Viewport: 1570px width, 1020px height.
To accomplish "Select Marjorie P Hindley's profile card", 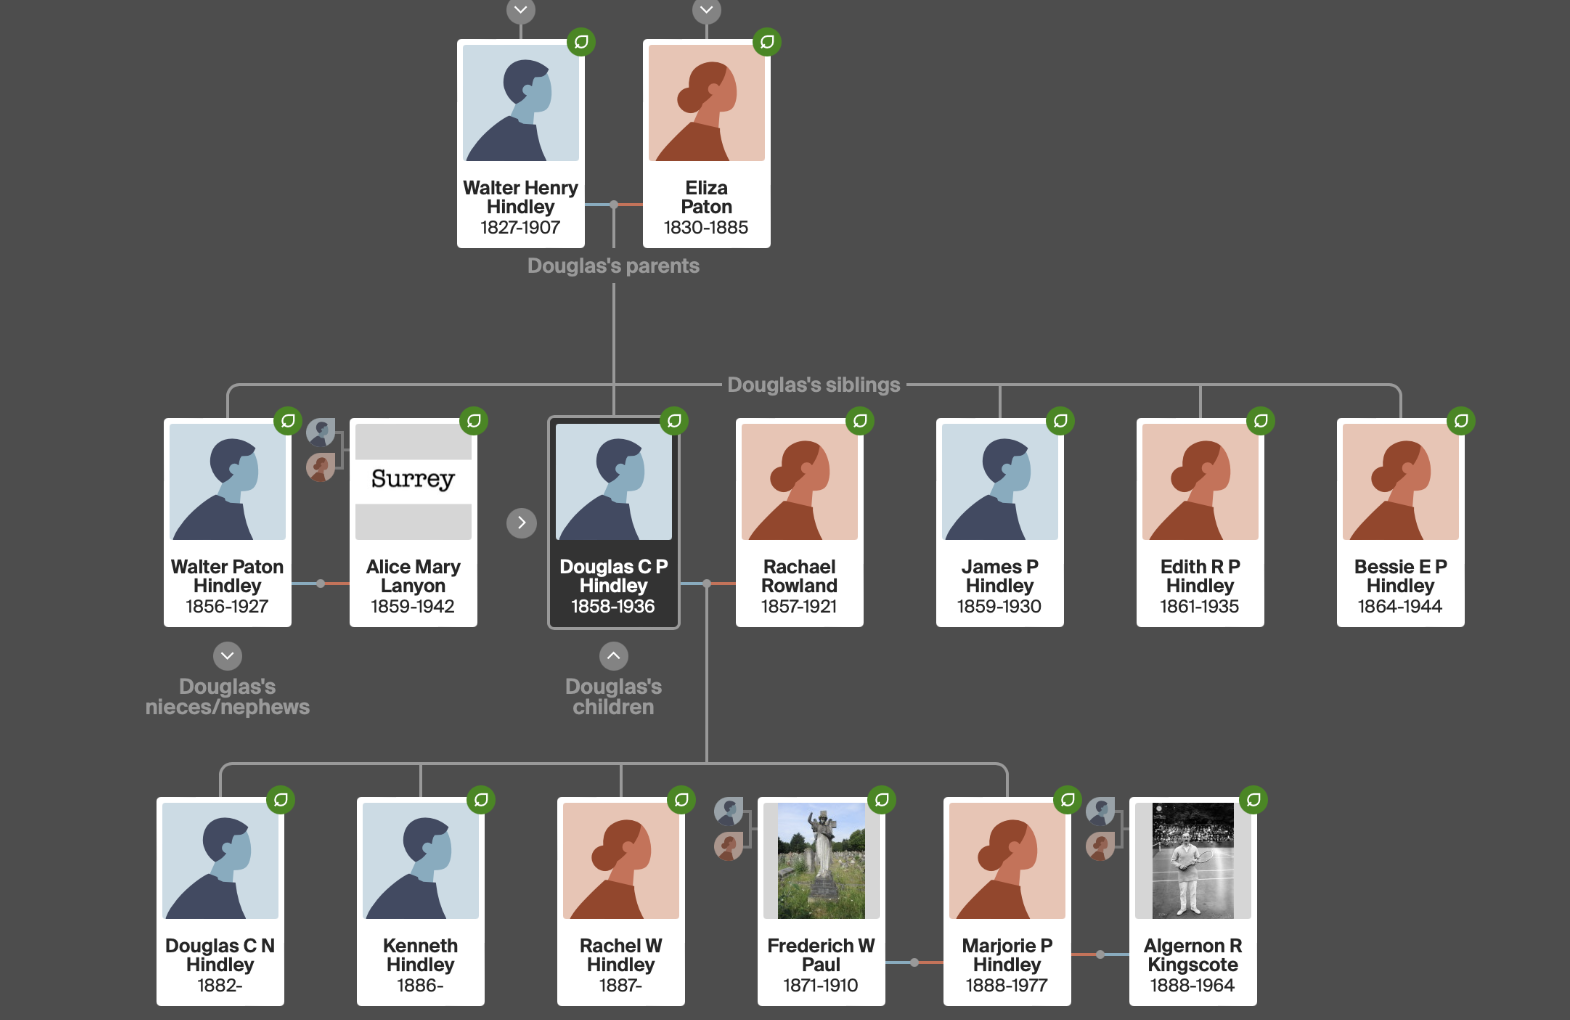I will click(x=1007, y=901).
